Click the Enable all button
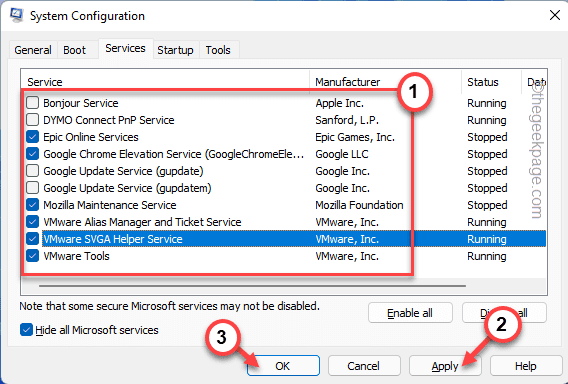The image size is (568, 384). point(410,313)
